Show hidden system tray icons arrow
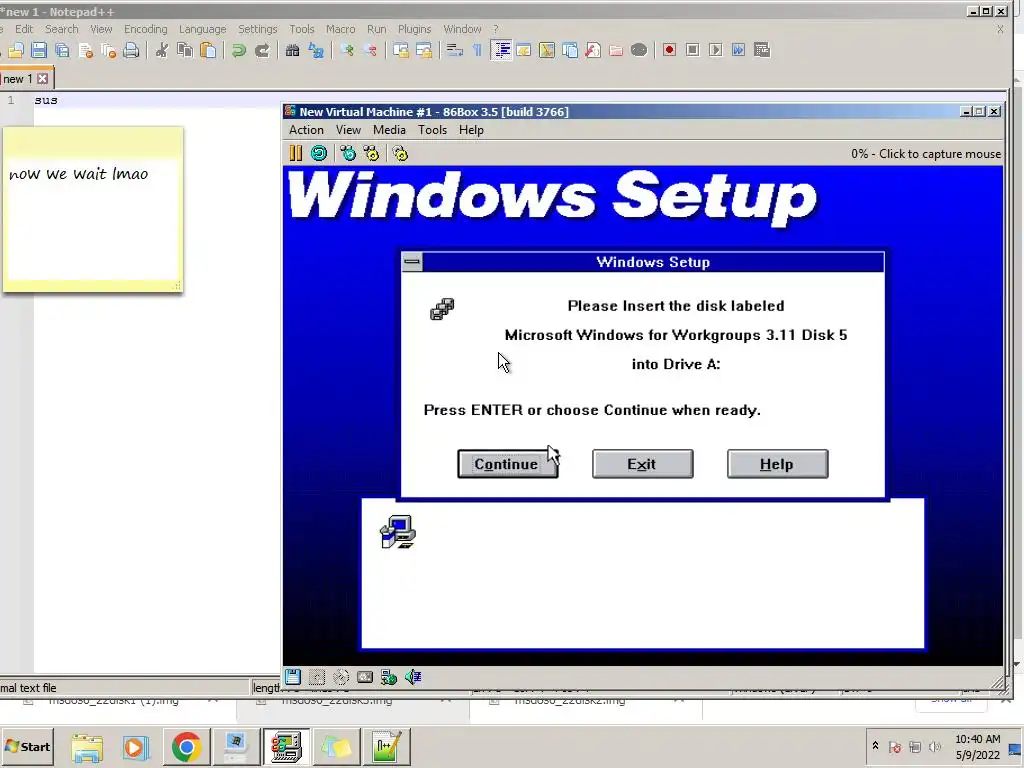1024x768 pixels. tap(875, 746)
